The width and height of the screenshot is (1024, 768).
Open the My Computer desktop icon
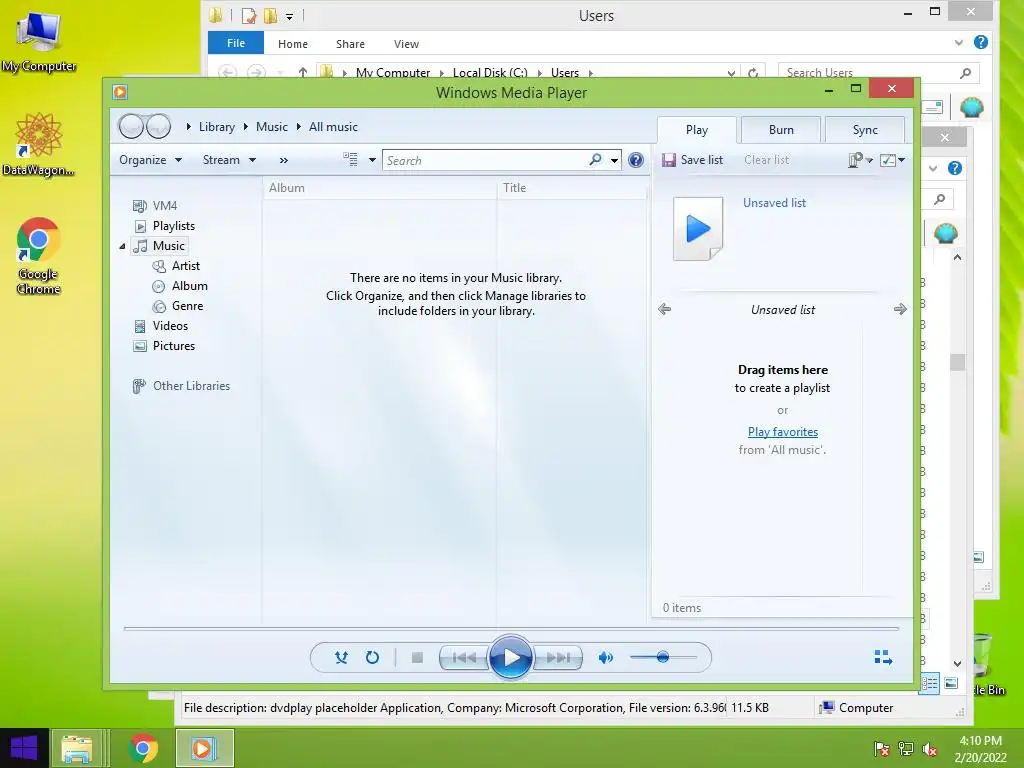[39, 42]
